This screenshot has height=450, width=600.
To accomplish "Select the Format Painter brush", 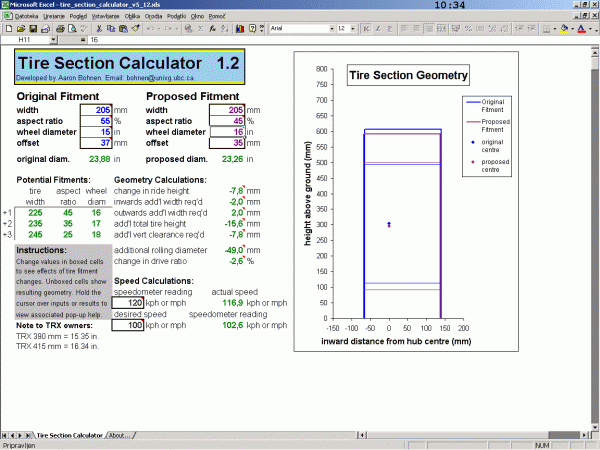I will (x=135, y=28).
